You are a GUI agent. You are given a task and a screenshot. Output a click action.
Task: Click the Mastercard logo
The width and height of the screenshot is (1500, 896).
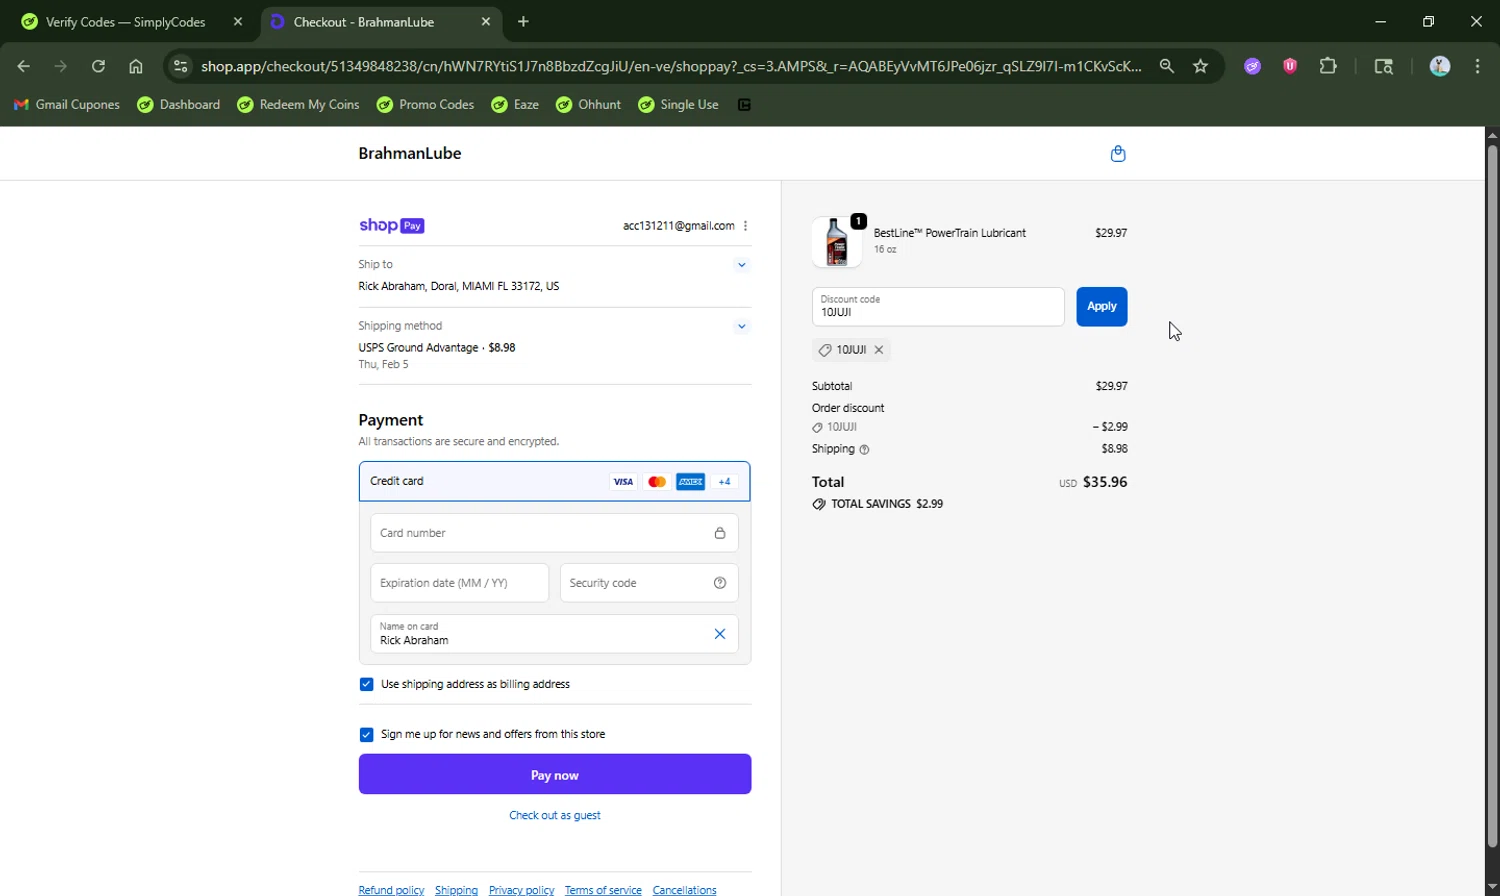click(x=657, y=482)
